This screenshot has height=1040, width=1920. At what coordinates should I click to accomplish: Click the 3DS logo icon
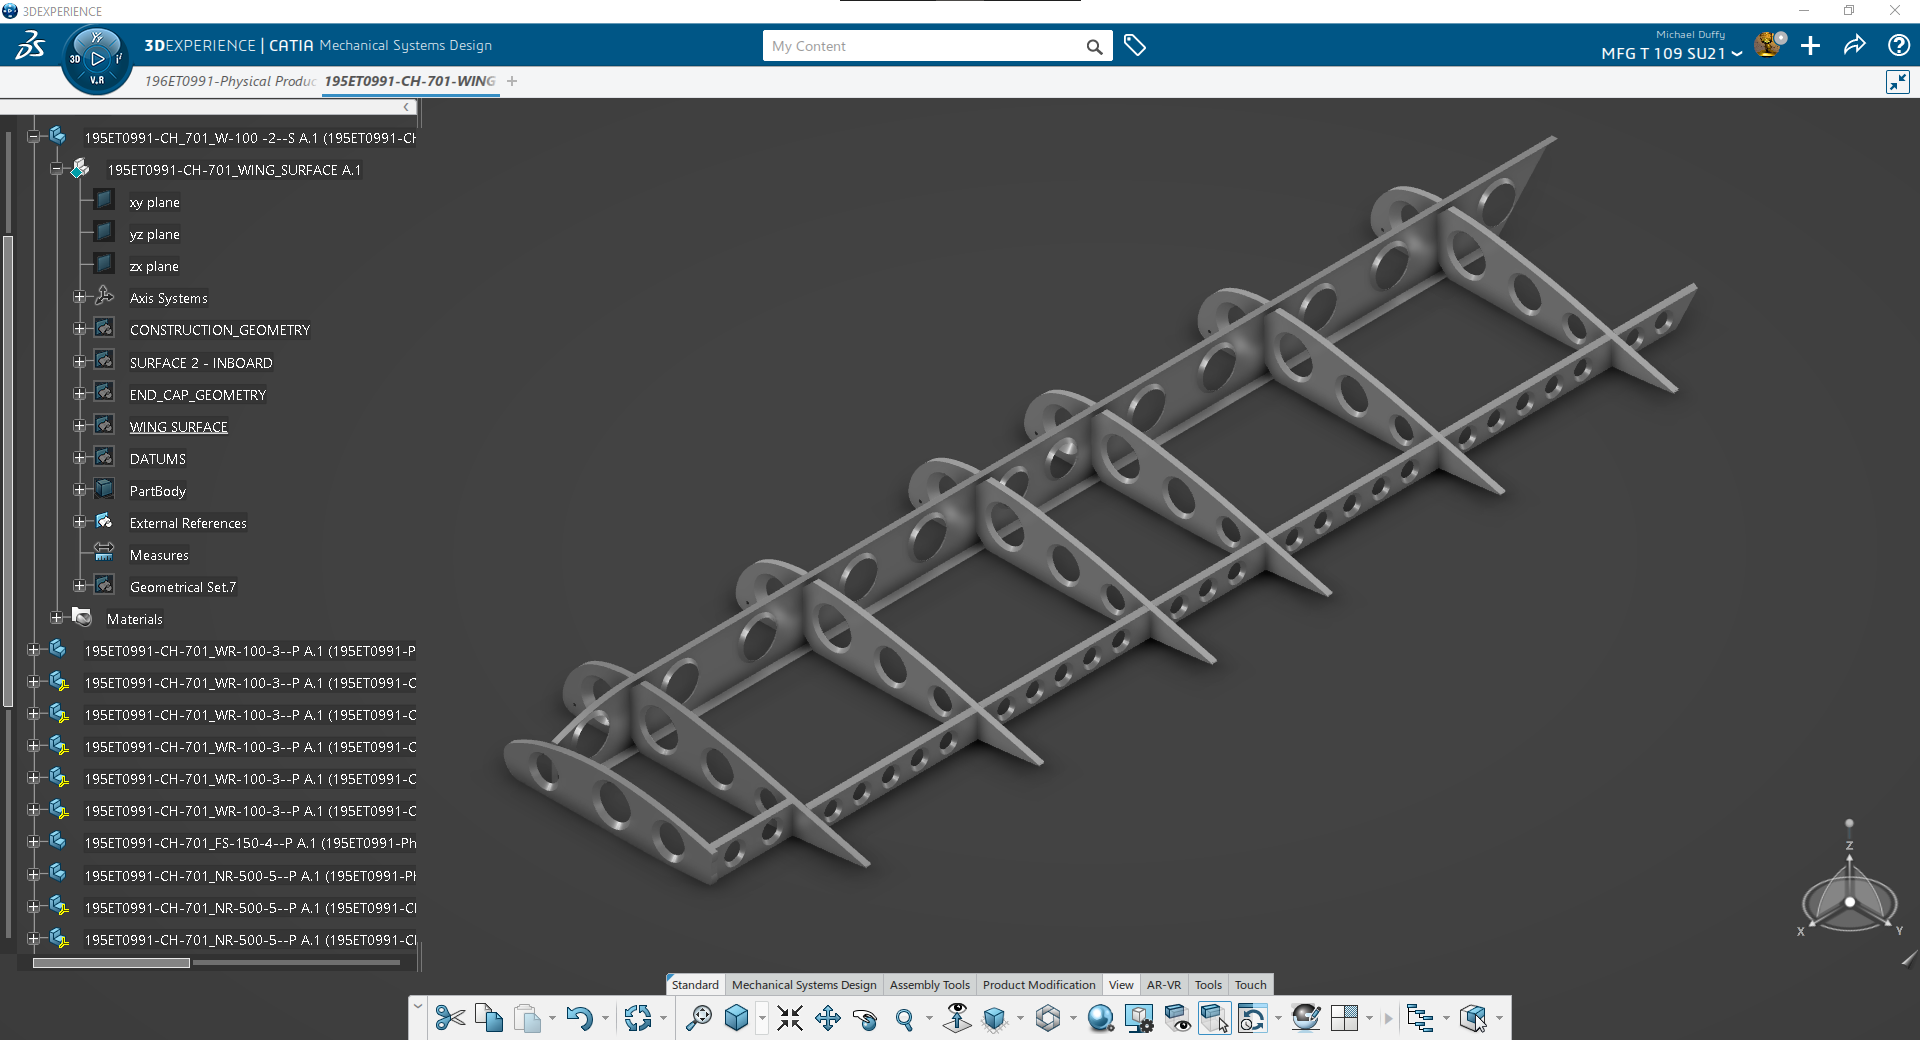click(x=30, y=45)
